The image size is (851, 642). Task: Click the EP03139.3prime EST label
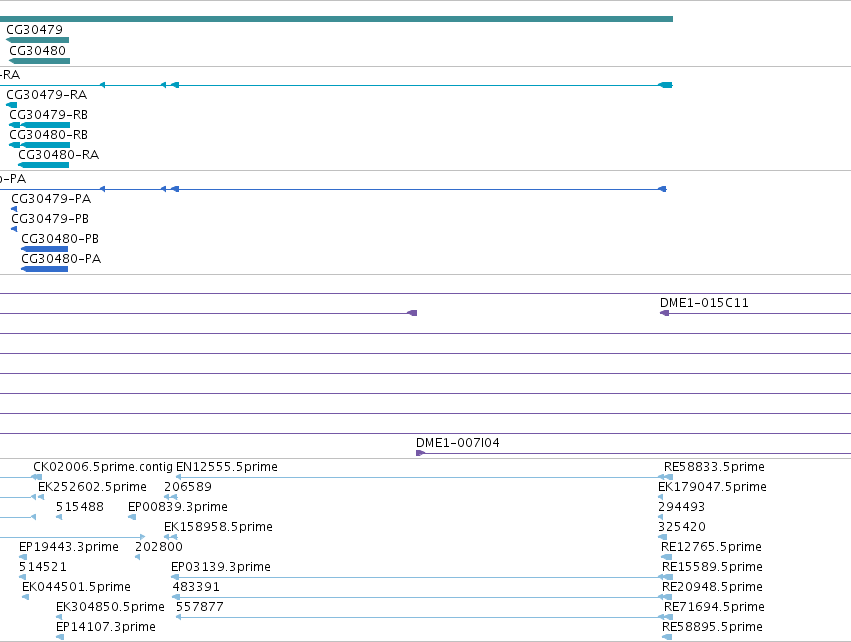pos(221,567)
